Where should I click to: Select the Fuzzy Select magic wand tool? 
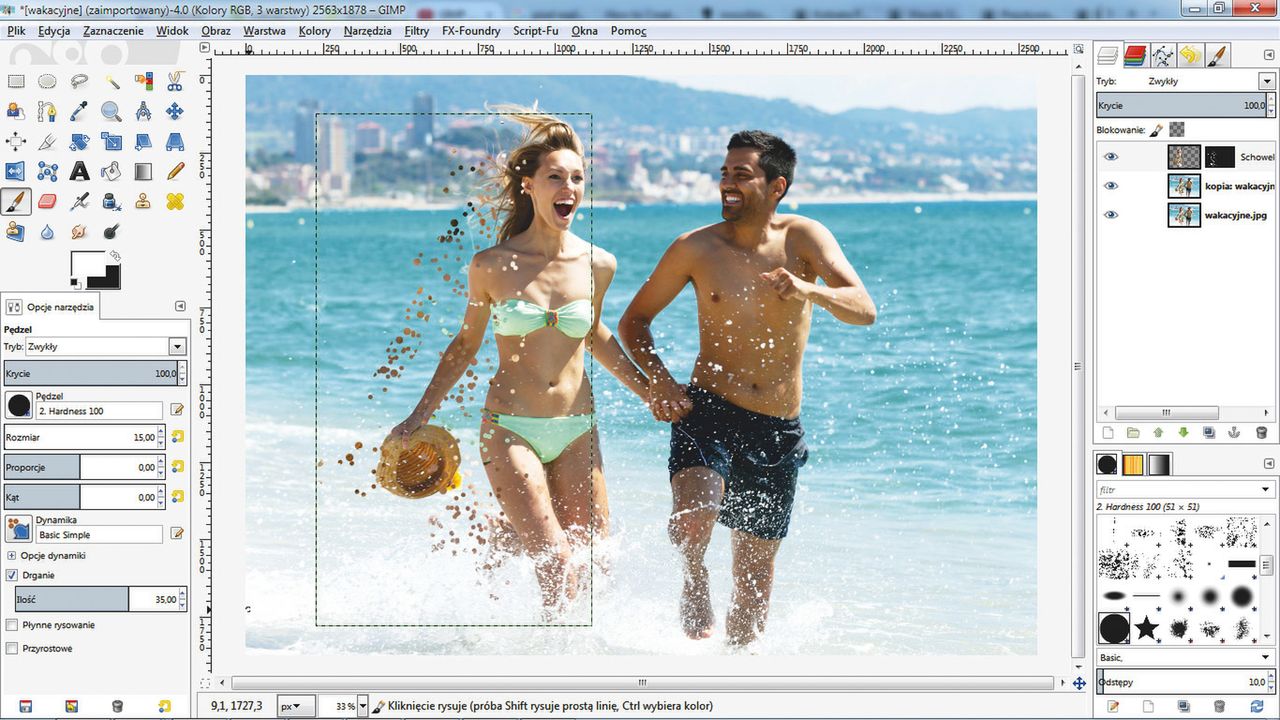111,82
